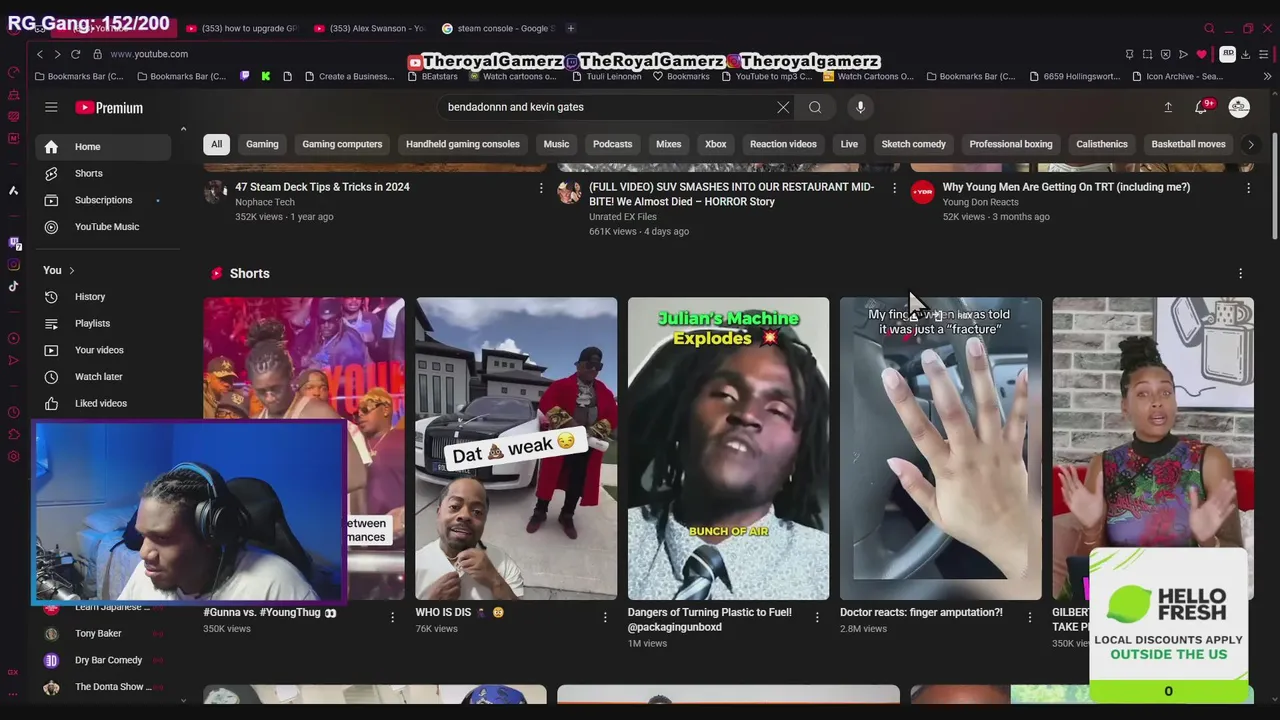Select the Reaction videos filter chip
The width and height of the screenshot is (1280, 720).
tap(783, 144)
